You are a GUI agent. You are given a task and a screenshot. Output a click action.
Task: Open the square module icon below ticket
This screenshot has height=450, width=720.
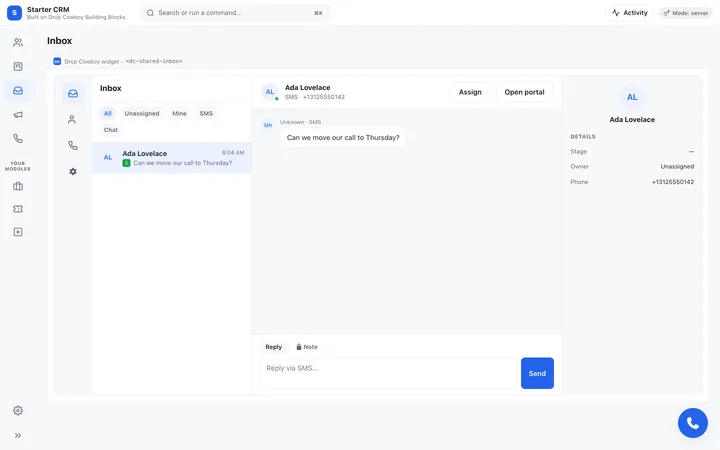click(18, 232)
